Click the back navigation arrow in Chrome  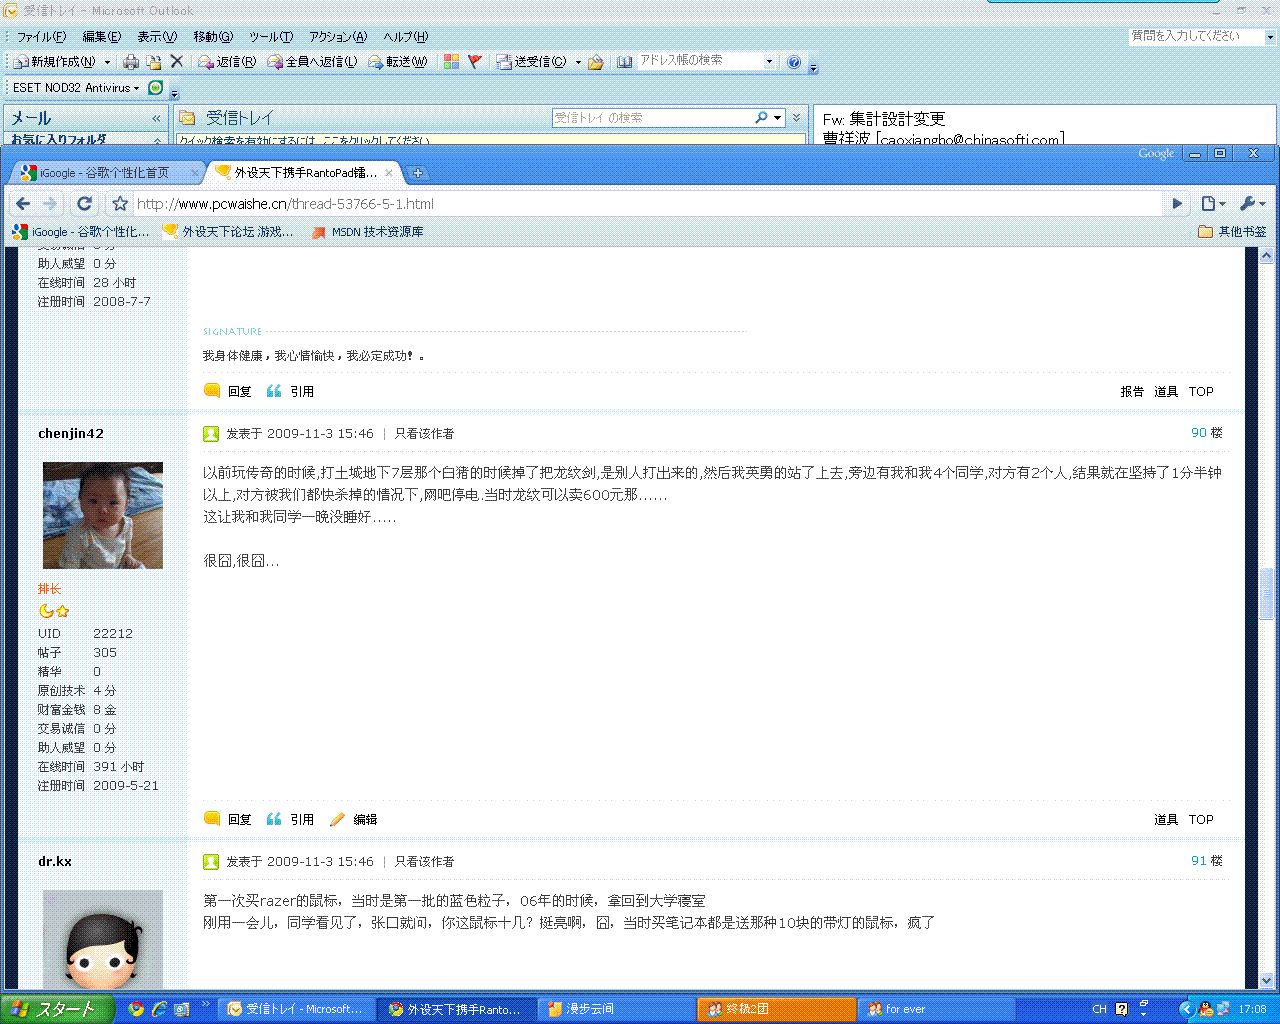[x=23, y=203]
